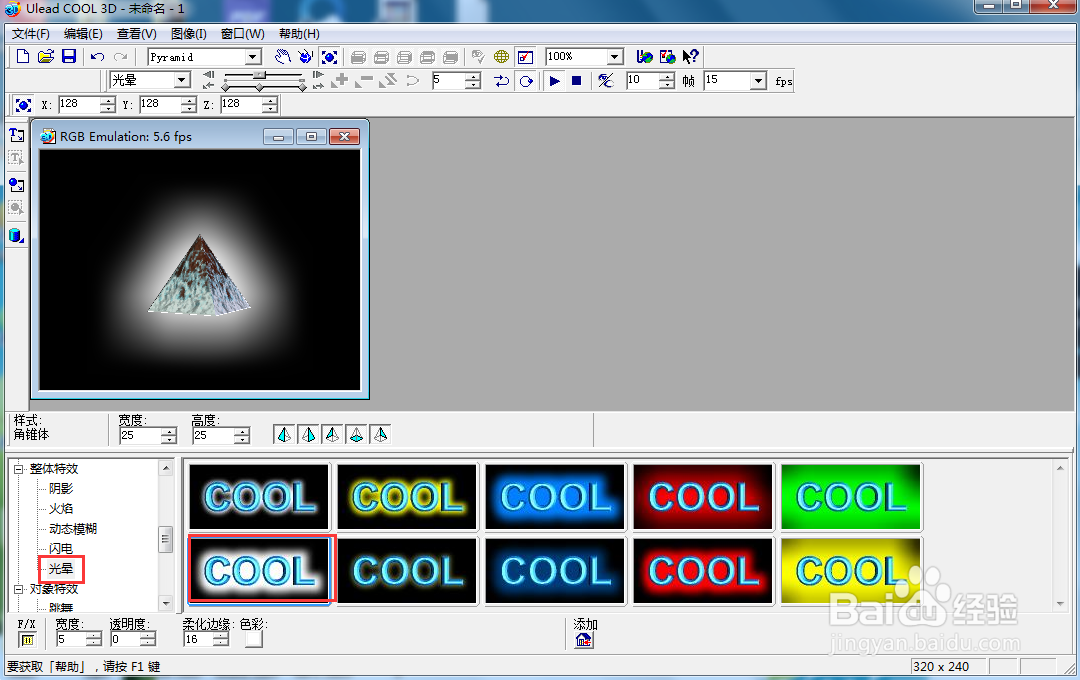Select 火焰 in the effects tree

coord(61,508)
